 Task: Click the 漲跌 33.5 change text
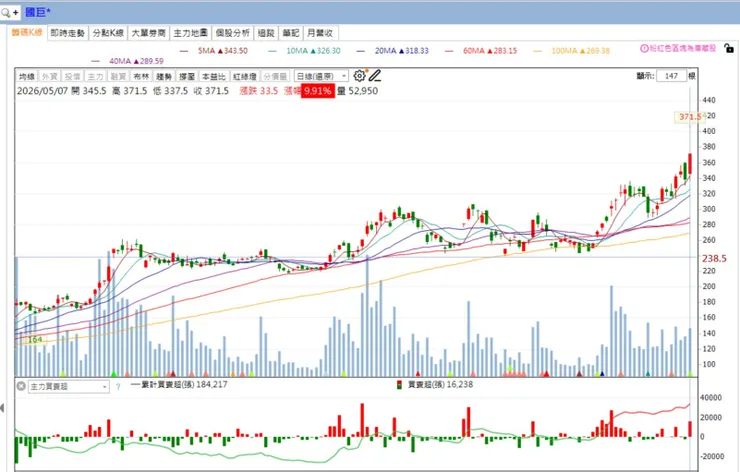coord(259,91)
